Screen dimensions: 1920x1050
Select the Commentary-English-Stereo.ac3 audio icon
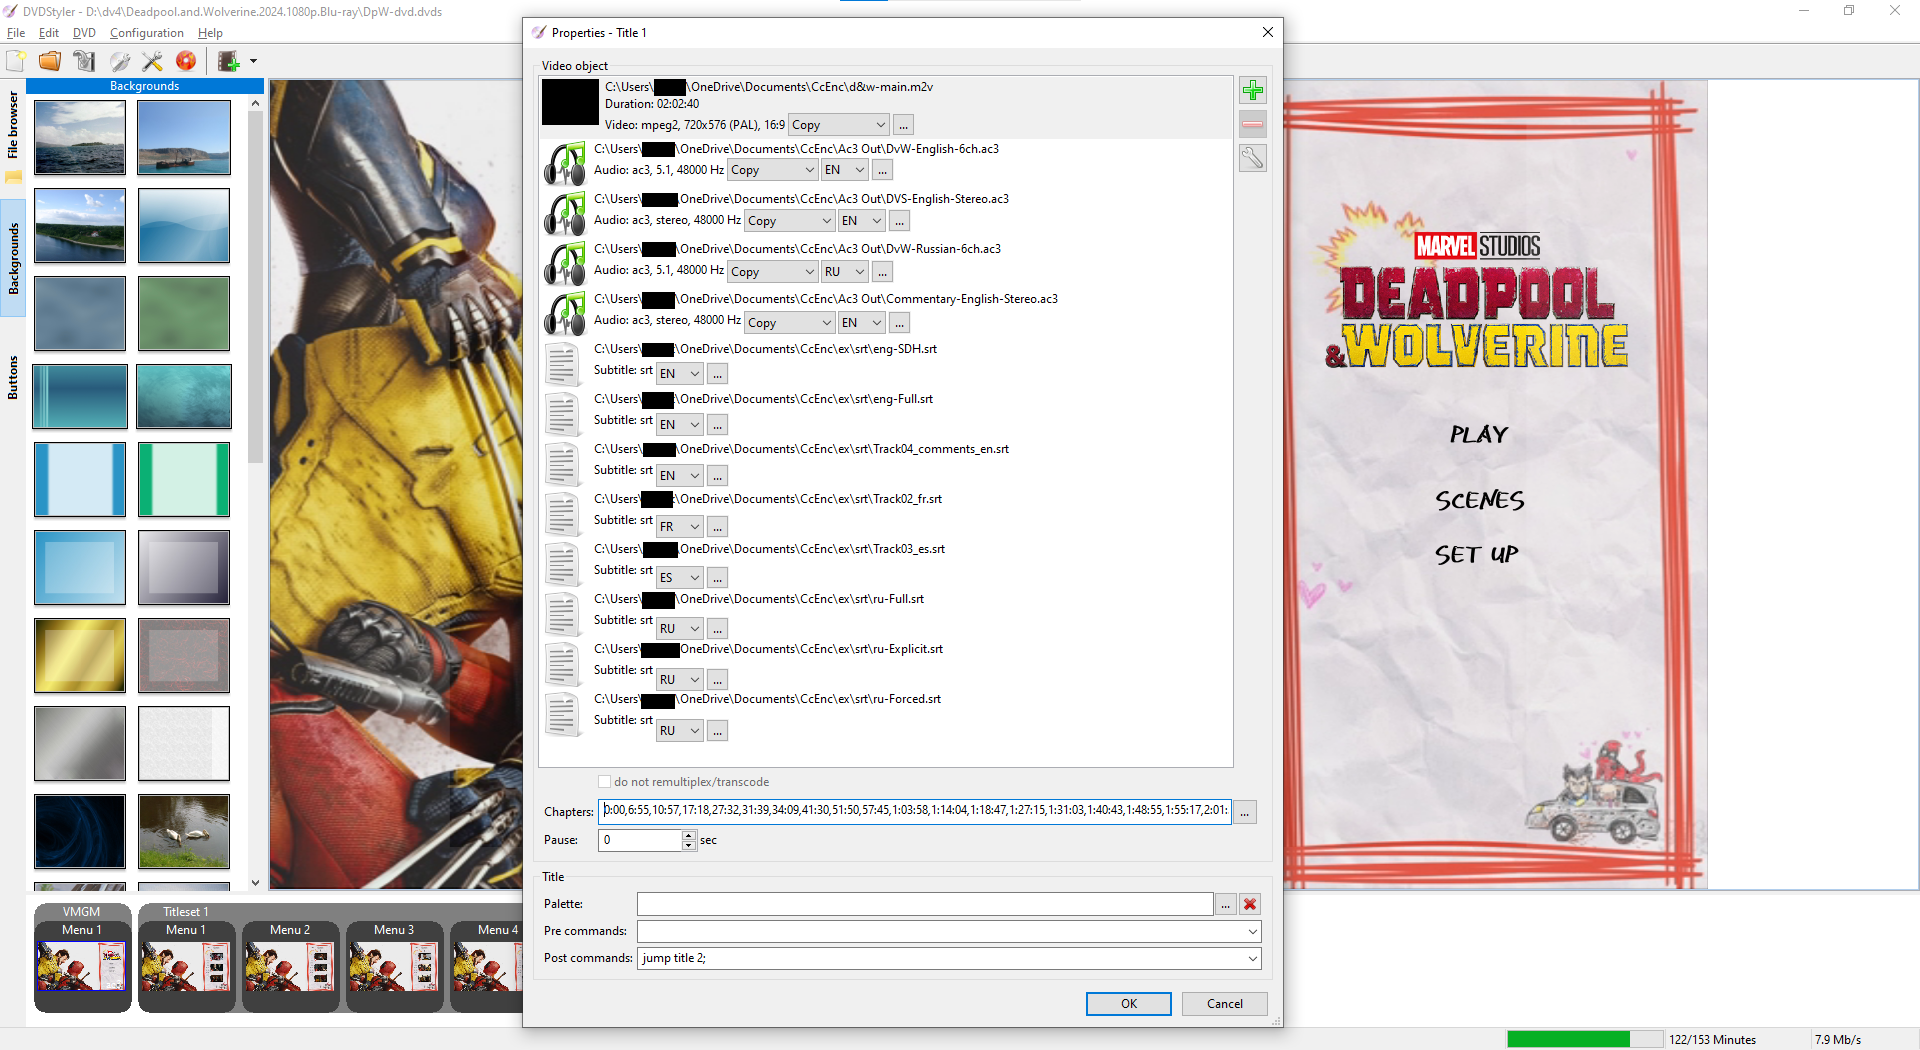[565, 313]
